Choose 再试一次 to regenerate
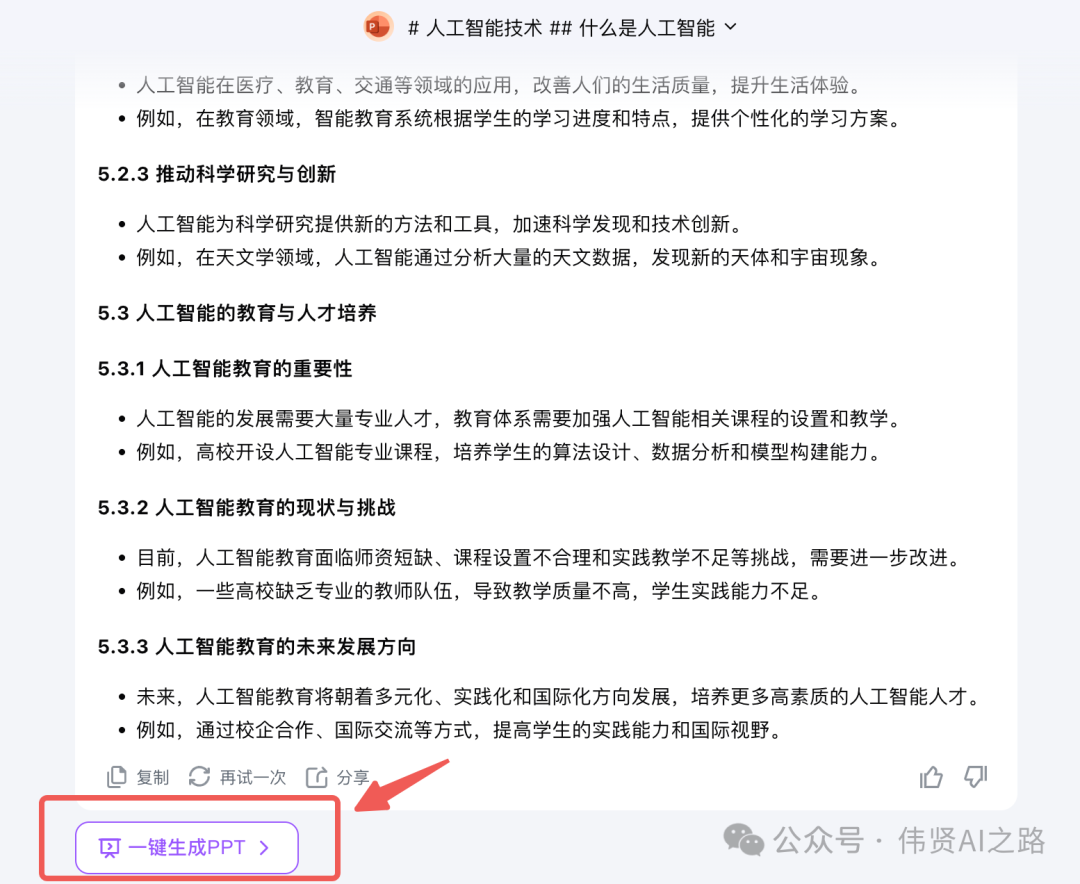The image size is (1080, 884). pyautogui.click(x=252, y=777)
